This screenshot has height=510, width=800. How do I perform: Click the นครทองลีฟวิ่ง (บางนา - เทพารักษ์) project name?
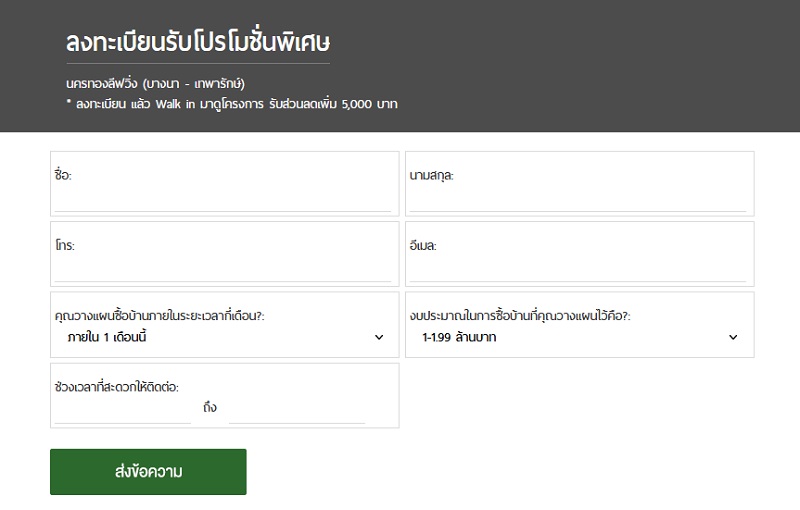click(156, 83)
